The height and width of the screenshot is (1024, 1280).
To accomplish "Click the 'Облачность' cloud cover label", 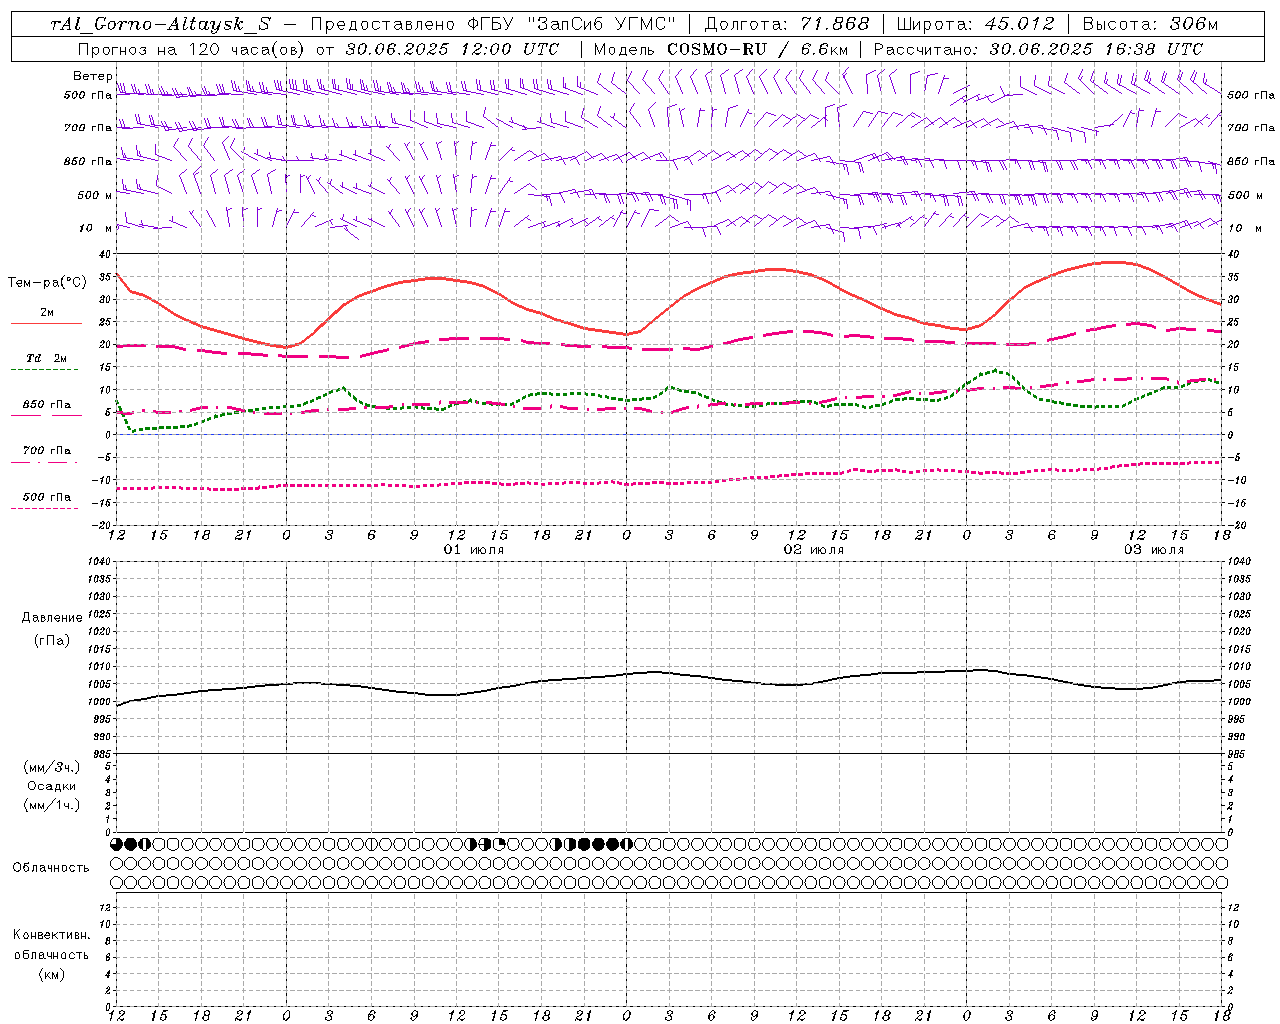I will 51,868.
